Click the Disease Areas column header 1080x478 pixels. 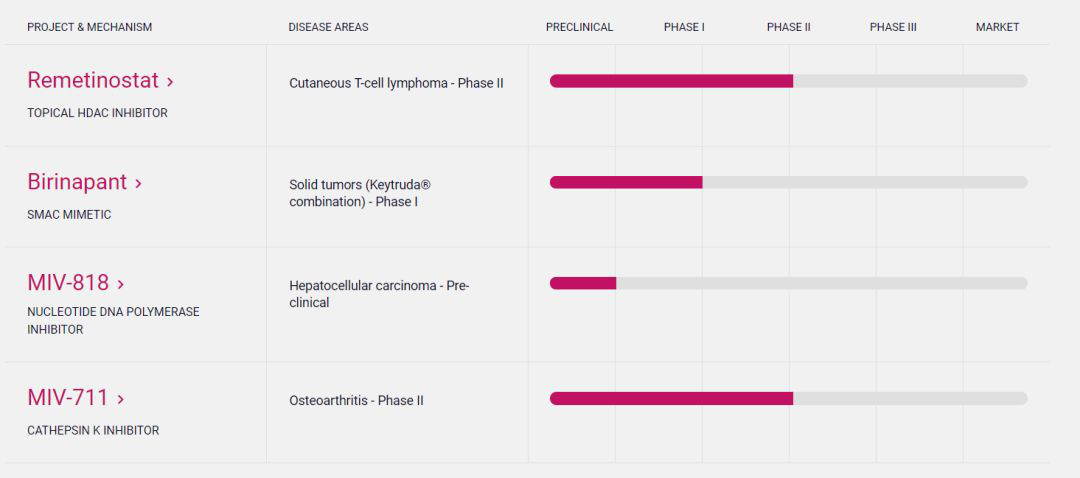coord(328,27)
